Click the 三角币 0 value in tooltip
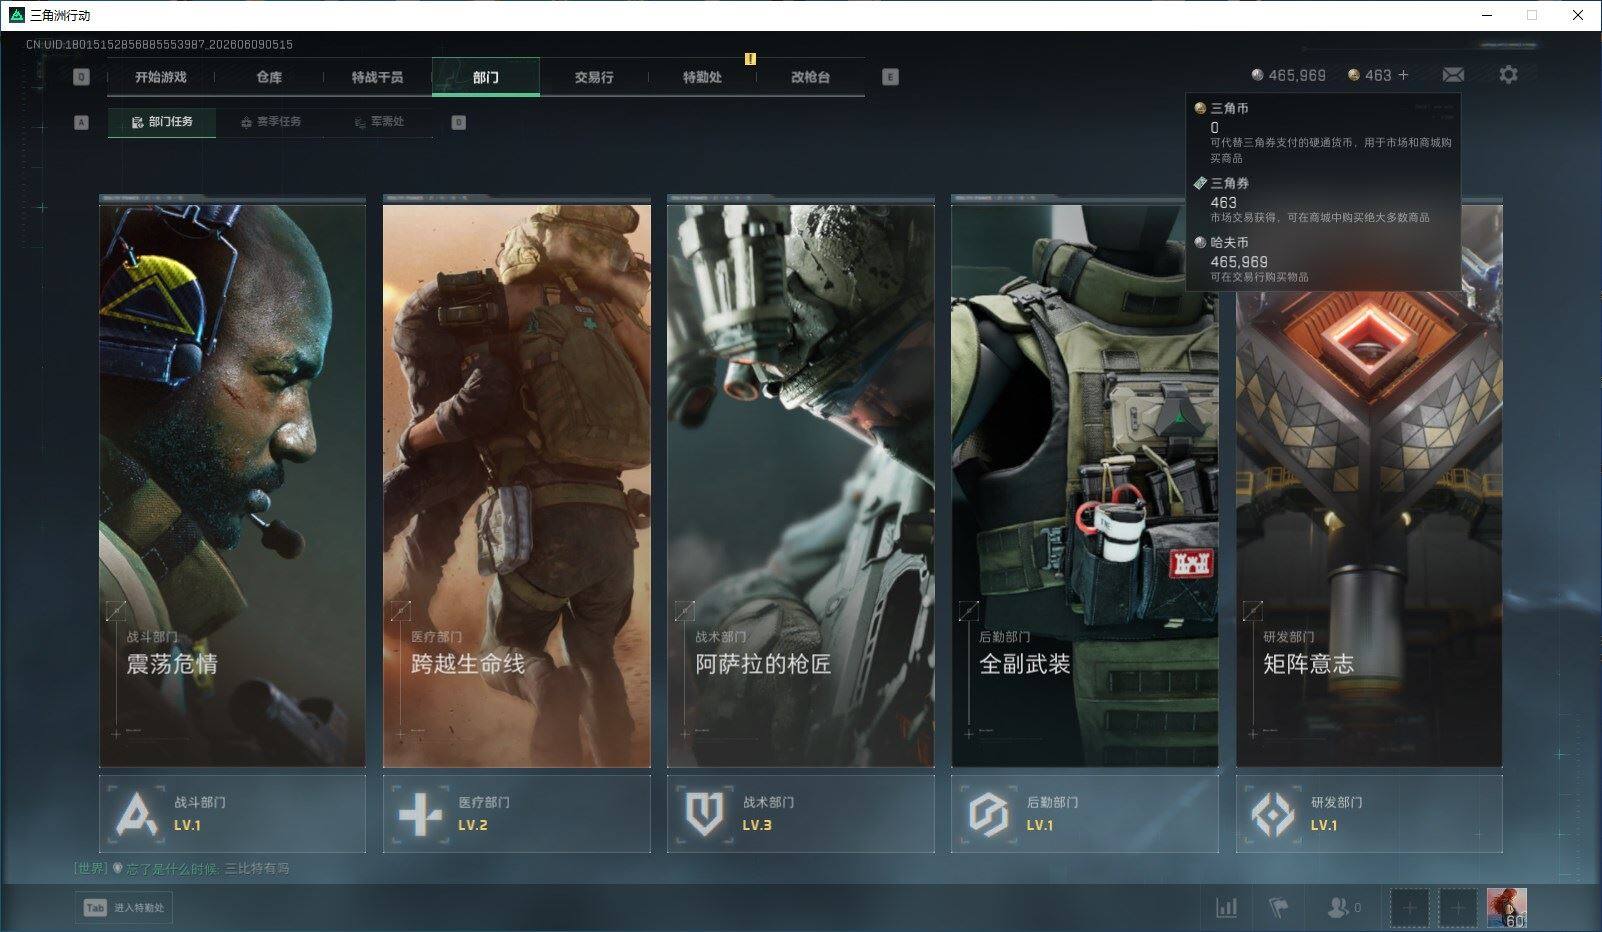The height and width of the screenshot is (932, 1602). tap(1214, 128)
